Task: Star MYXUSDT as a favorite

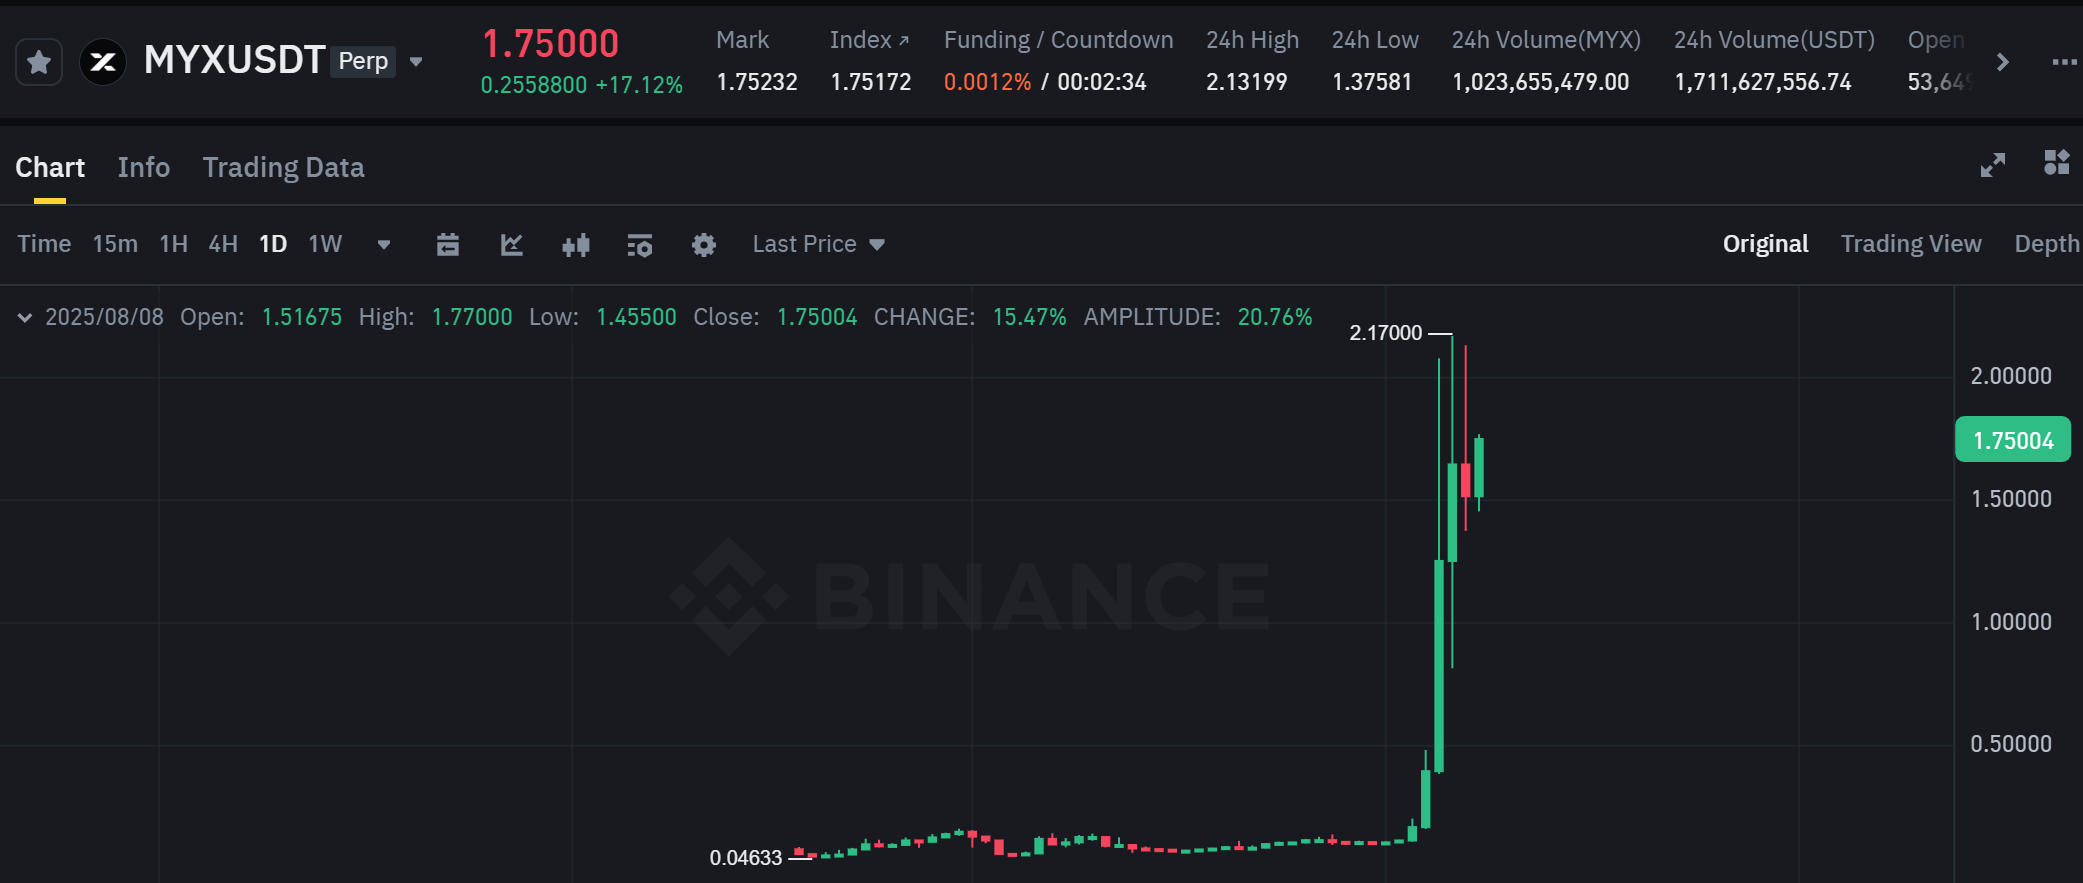Action: [x=39, y=62]
